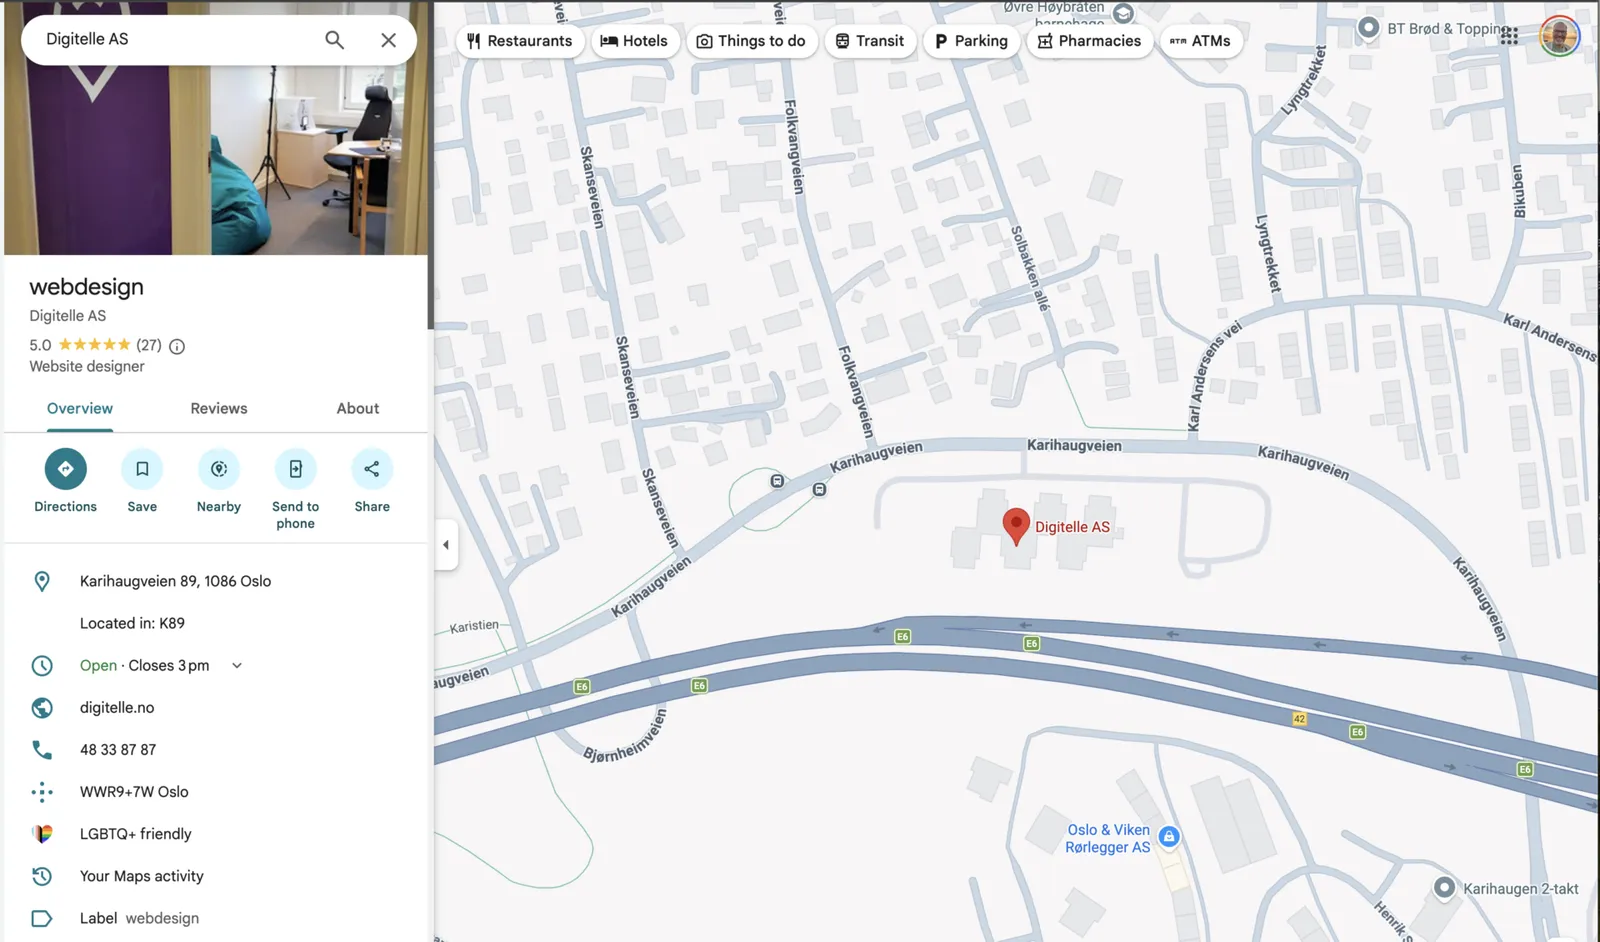Image resolution: width=1600 pixels, height=942 pixels.
Task: Search Nearby places icon
Action: point(219,469)
